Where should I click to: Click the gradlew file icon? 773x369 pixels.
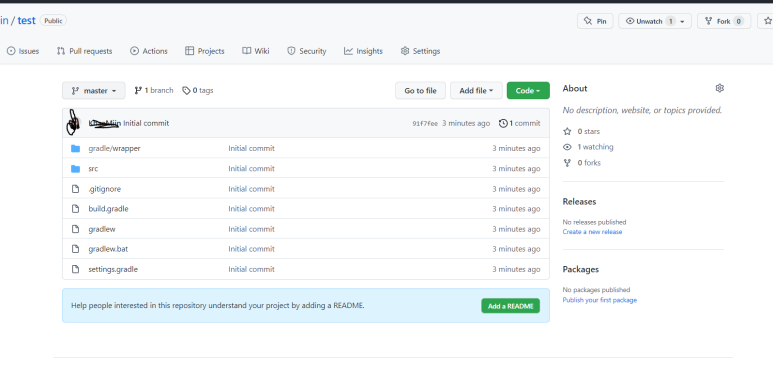(x=75, y=229)
